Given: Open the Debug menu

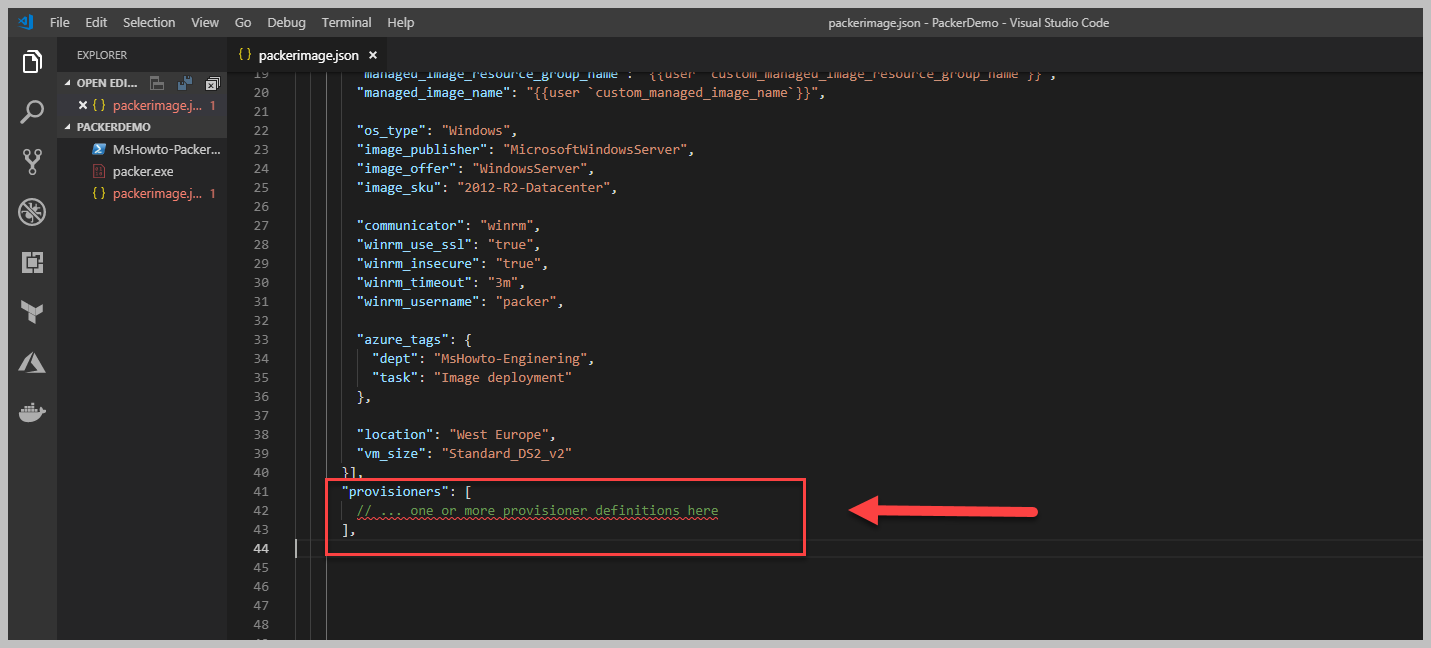Looking at the screenshot, I should tap(287, 22).
